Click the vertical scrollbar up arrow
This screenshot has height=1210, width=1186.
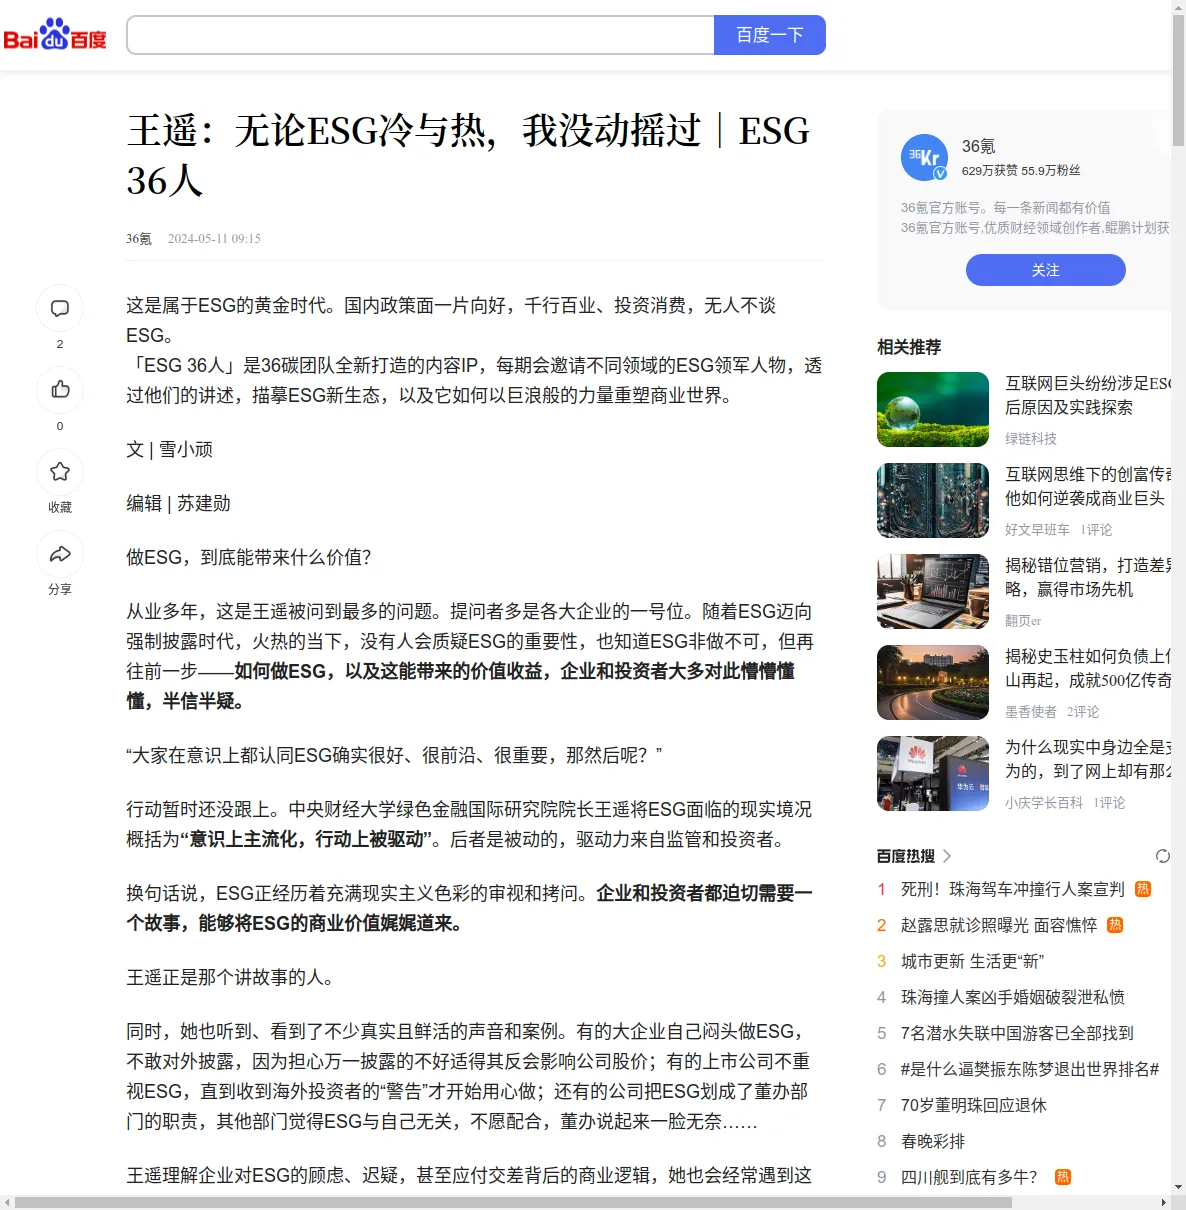click(1178, 7)
